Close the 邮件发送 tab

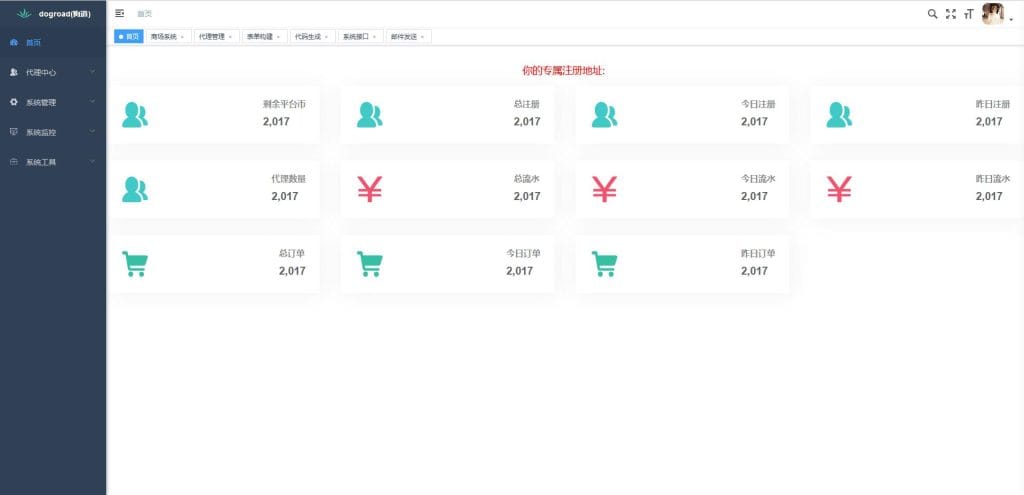pos(422,37)
